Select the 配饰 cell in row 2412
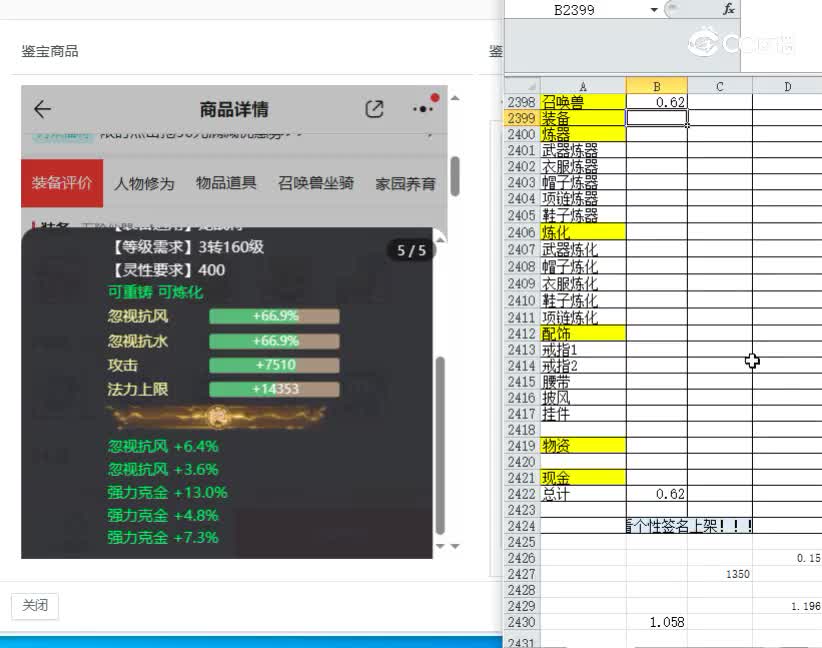The height and width of the screenshot is (648, 822). pos(583,333)
